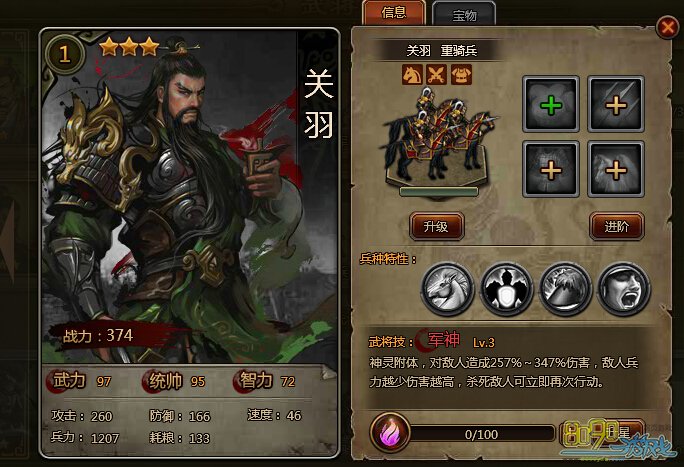Image resolution: width=684 pixels, height=467 pixels.
Task: Open the 宝物 tab
Action: tap(464, 14)
